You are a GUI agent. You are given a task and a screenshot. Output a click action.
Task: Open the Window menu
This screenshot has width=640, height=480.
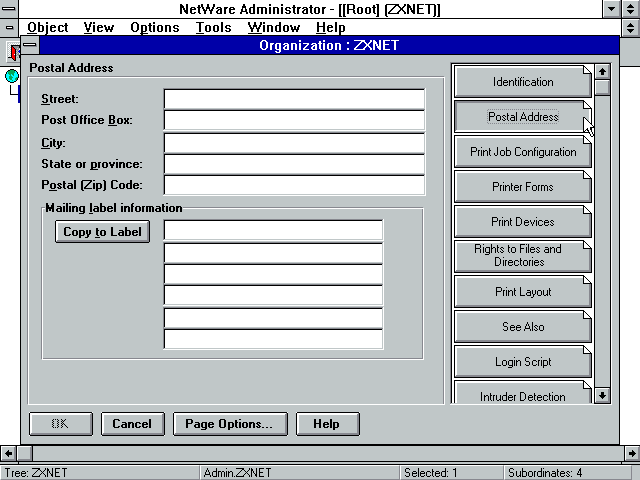(273, 27)
